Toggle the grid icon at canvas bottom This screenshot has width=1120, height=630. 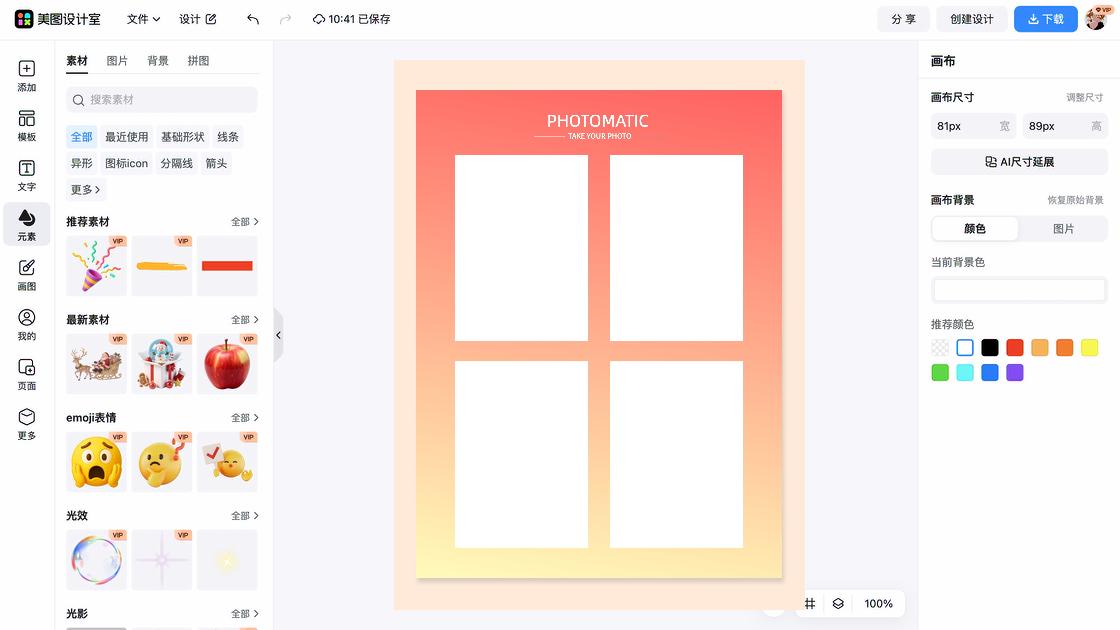pyautogui.click(x=810, y=604)
